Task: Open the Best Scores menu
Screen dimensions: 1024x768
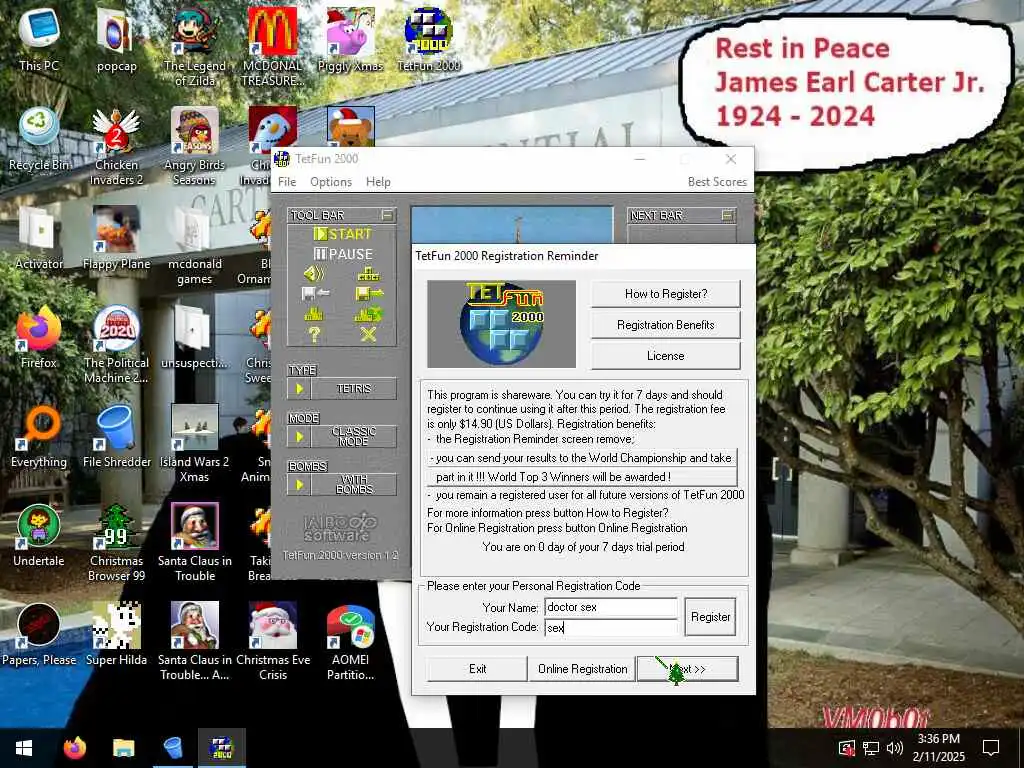Action: pos(717,182)
